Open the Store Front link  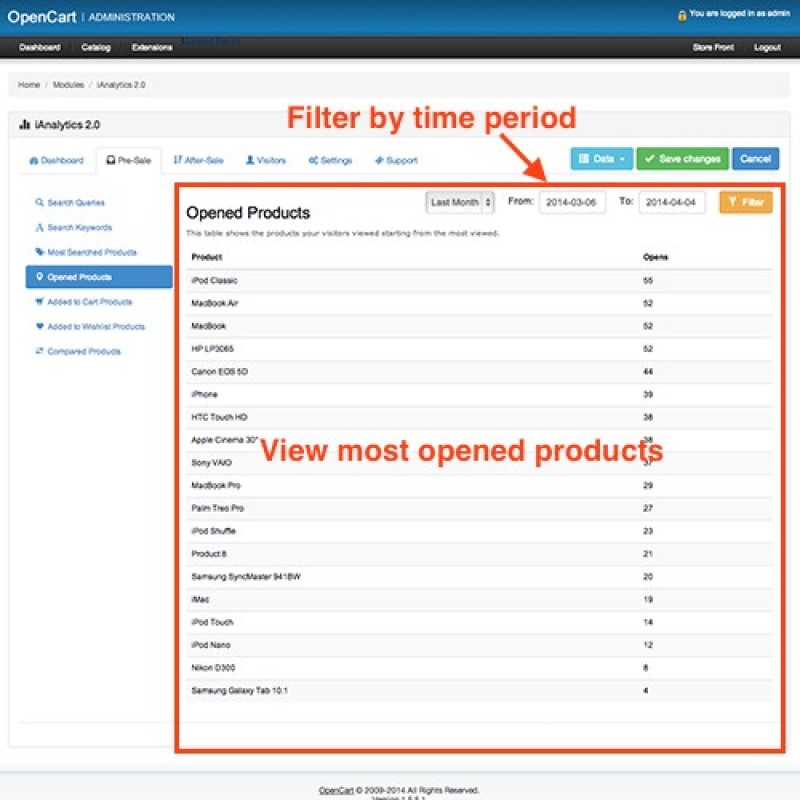pos(713,47)
